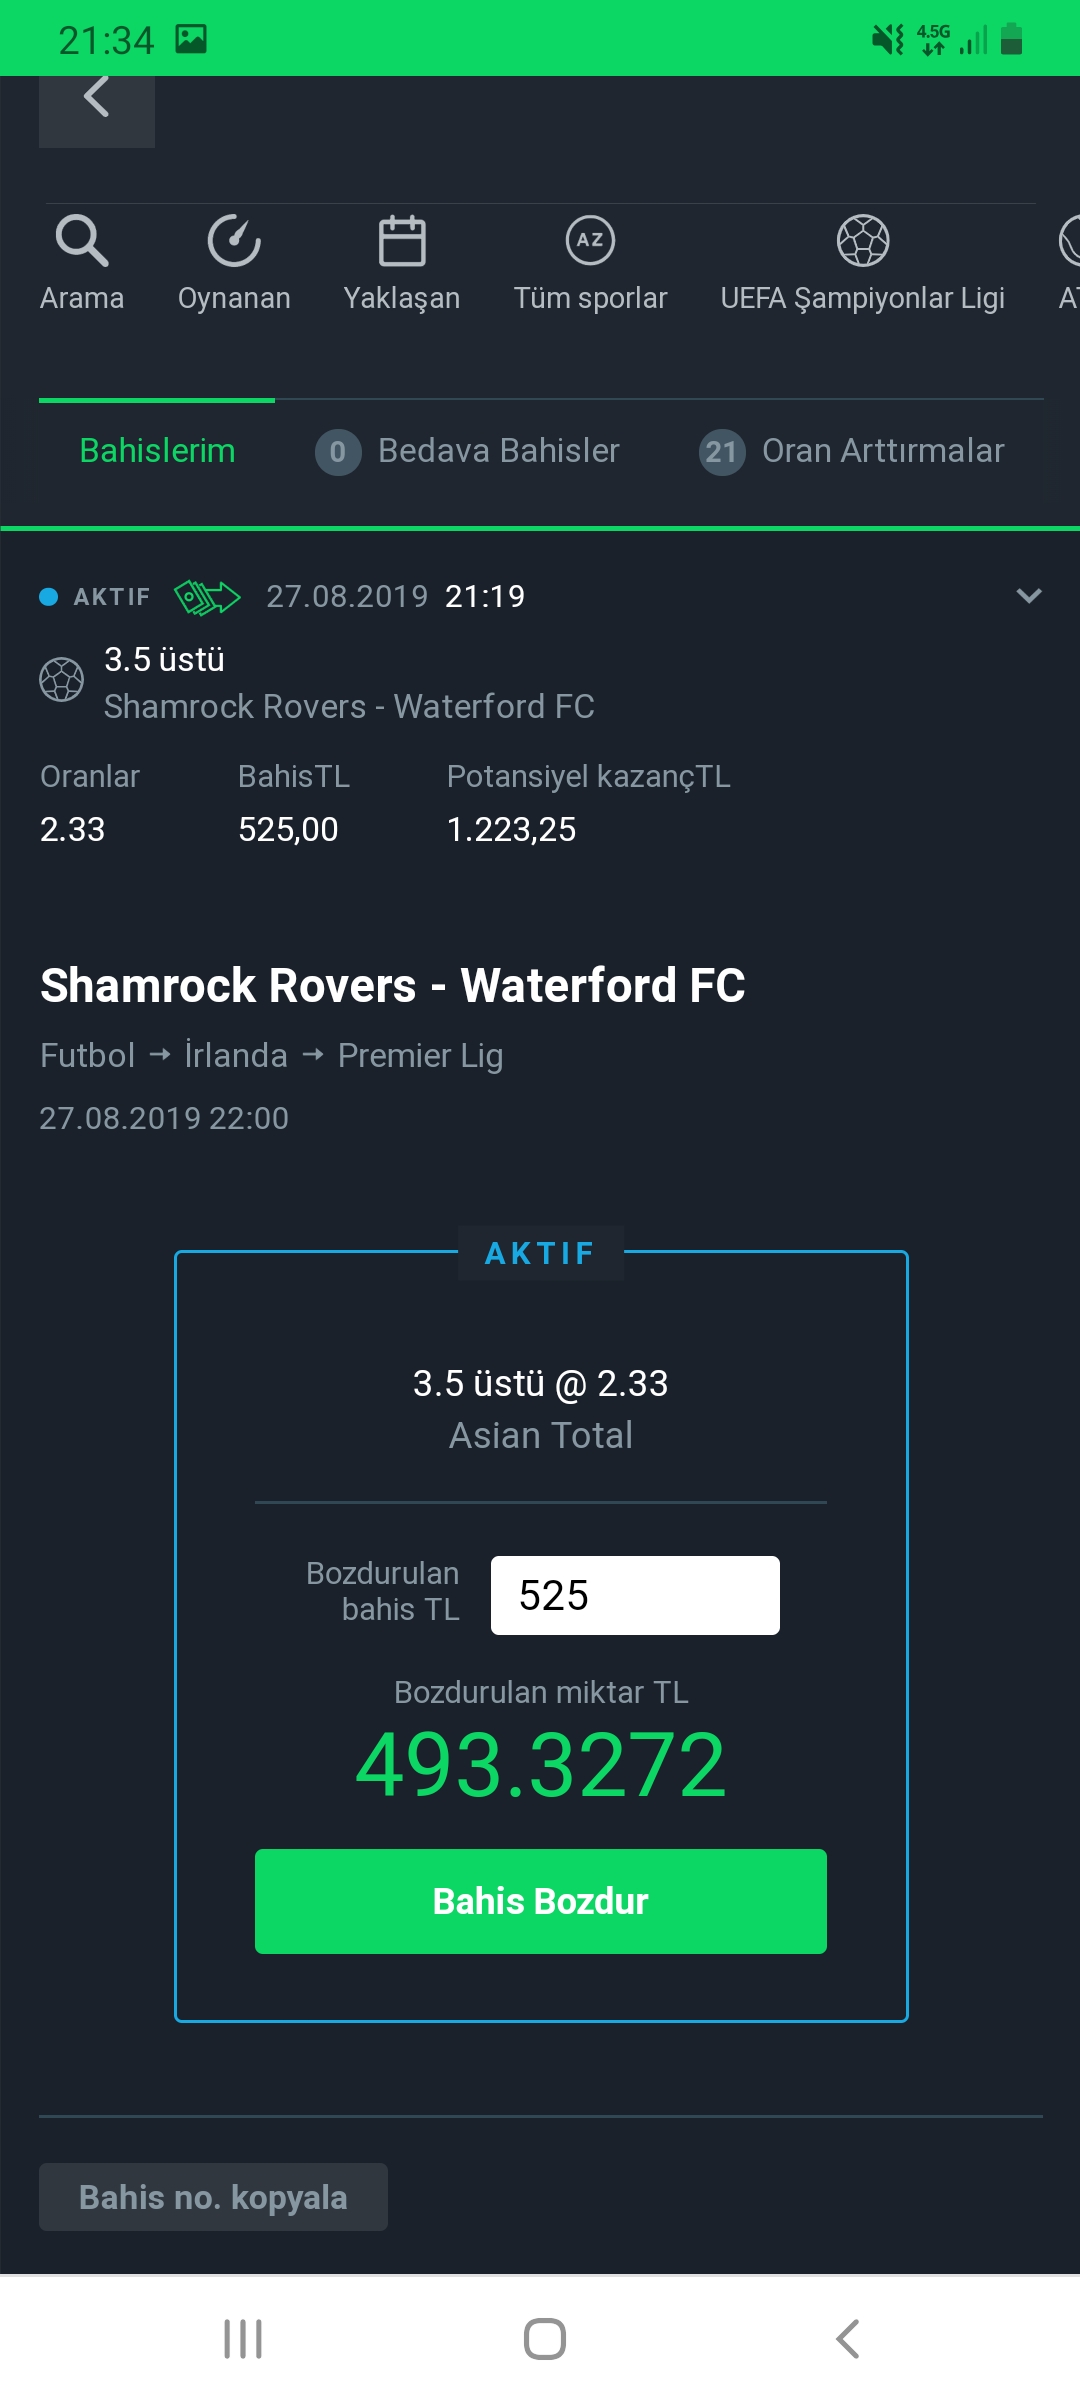Click the Bahis no. kopyala button
The width and height of the screenshot is (1080, 2400).
[x=213, y=2197]
